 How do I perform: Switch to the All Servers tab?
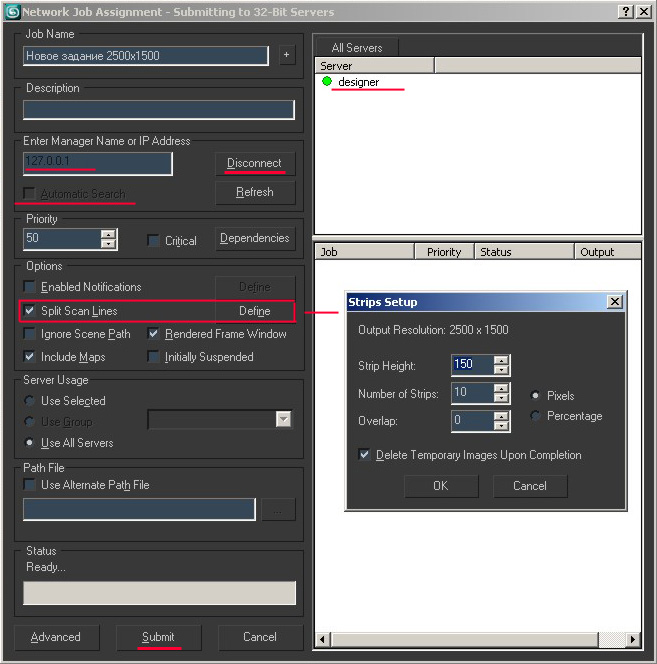[355, 47]
